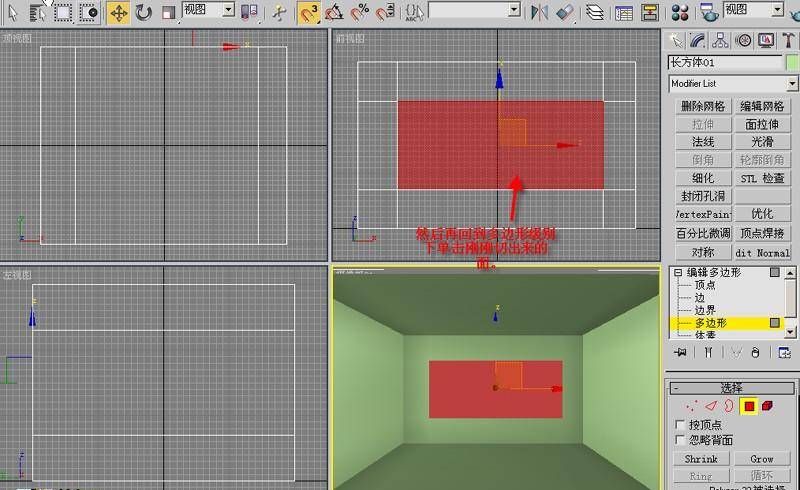
Task: Toggle Show End Result icon
Action: (x=708, y=352)
